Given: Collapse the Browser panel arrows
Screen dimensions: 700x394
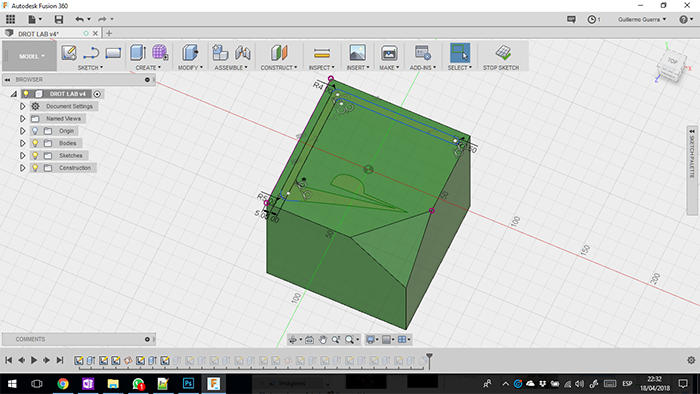Looking at the screenshot, I should click(x=8, y=79).
